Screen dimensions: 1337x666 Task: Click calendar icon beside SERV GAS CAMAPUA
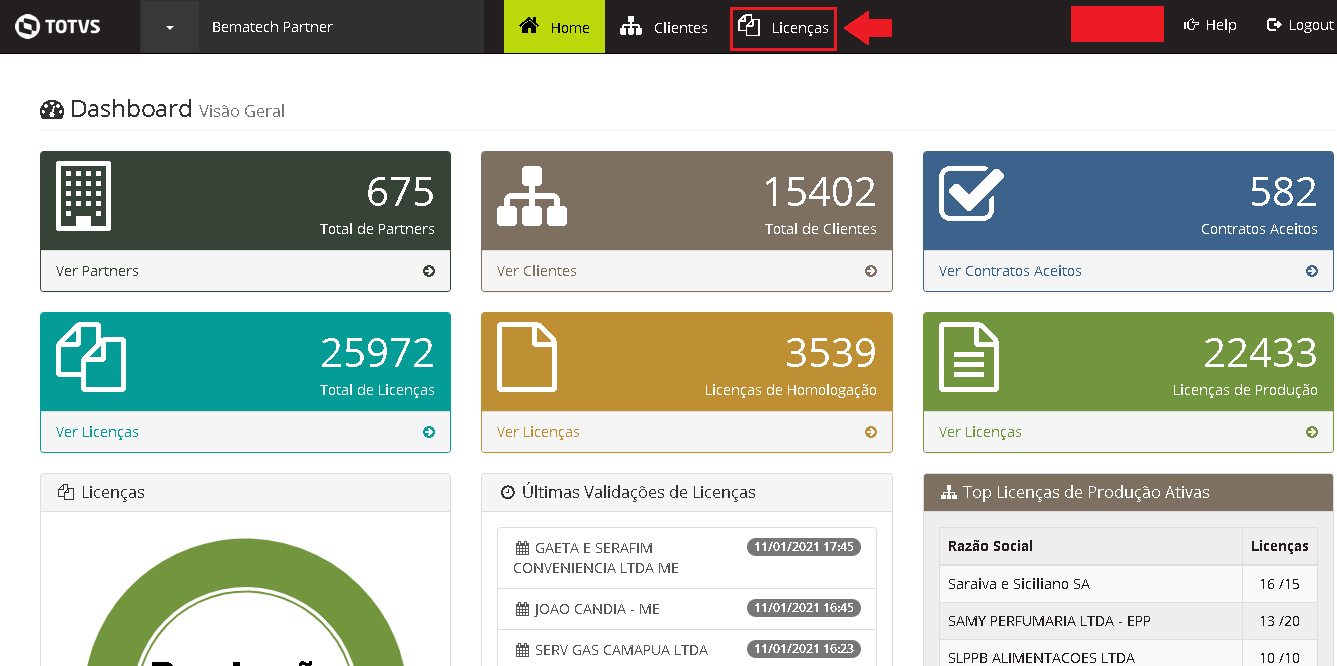click(522, 650)
